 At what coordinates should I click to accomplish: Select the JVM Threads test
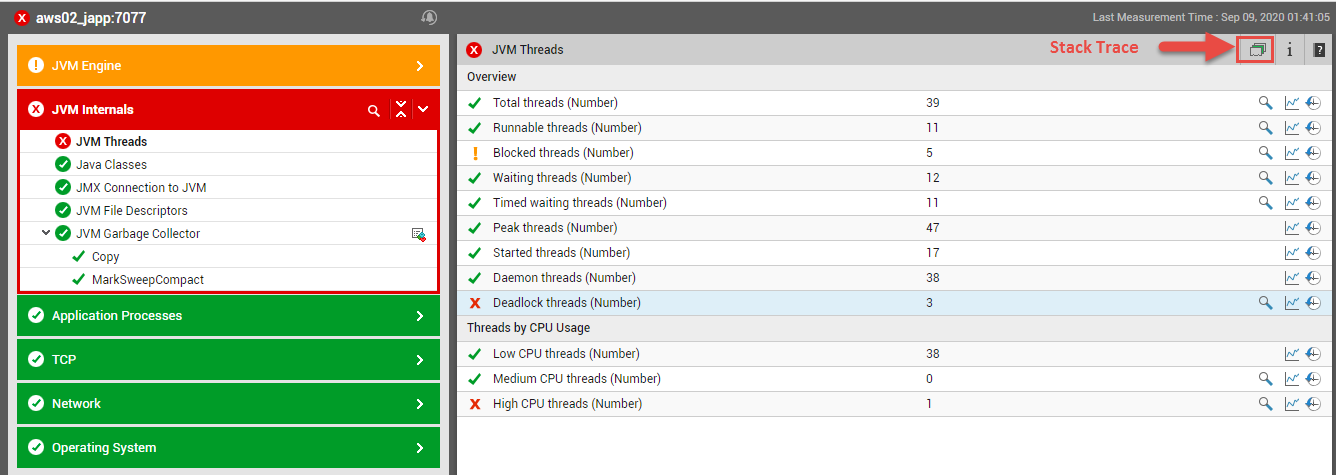click(x=111, y=142)
